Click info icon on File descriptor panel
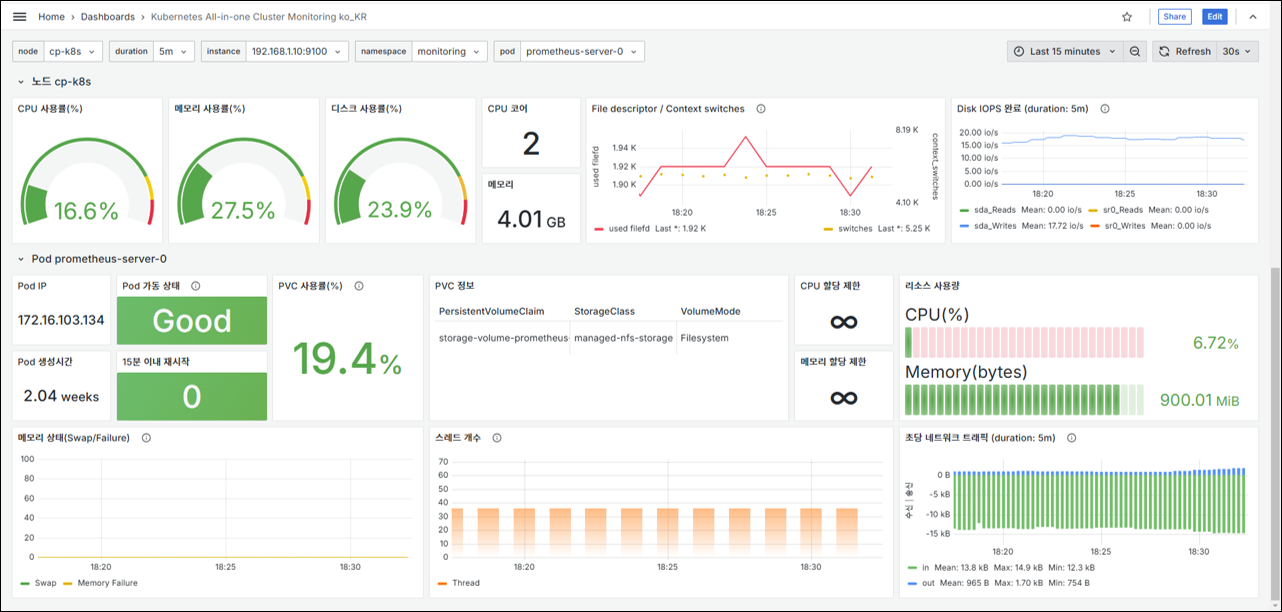1282x612 pixels. [760, 109]
